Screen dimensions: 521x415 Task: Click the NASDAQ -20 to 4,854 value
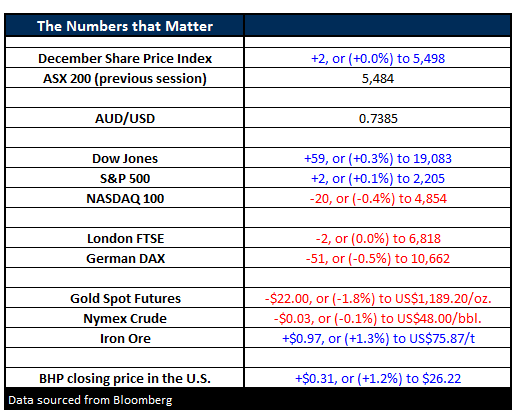click(x=378, y=199)
